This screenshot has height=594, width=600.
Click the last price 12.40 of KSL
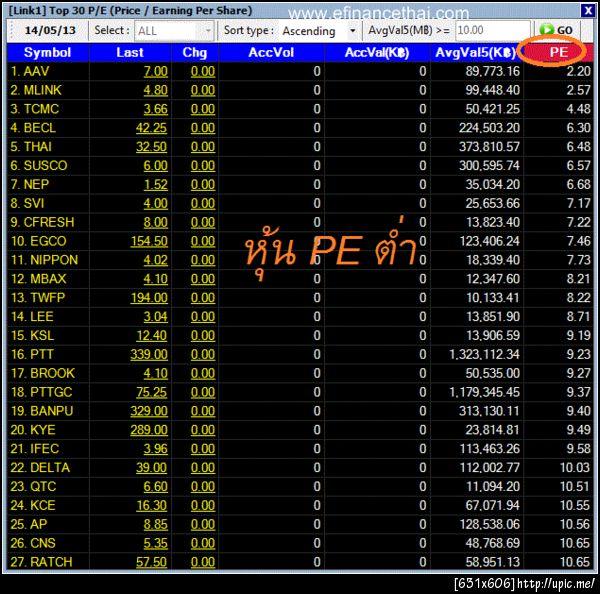[x=152, y=335]
